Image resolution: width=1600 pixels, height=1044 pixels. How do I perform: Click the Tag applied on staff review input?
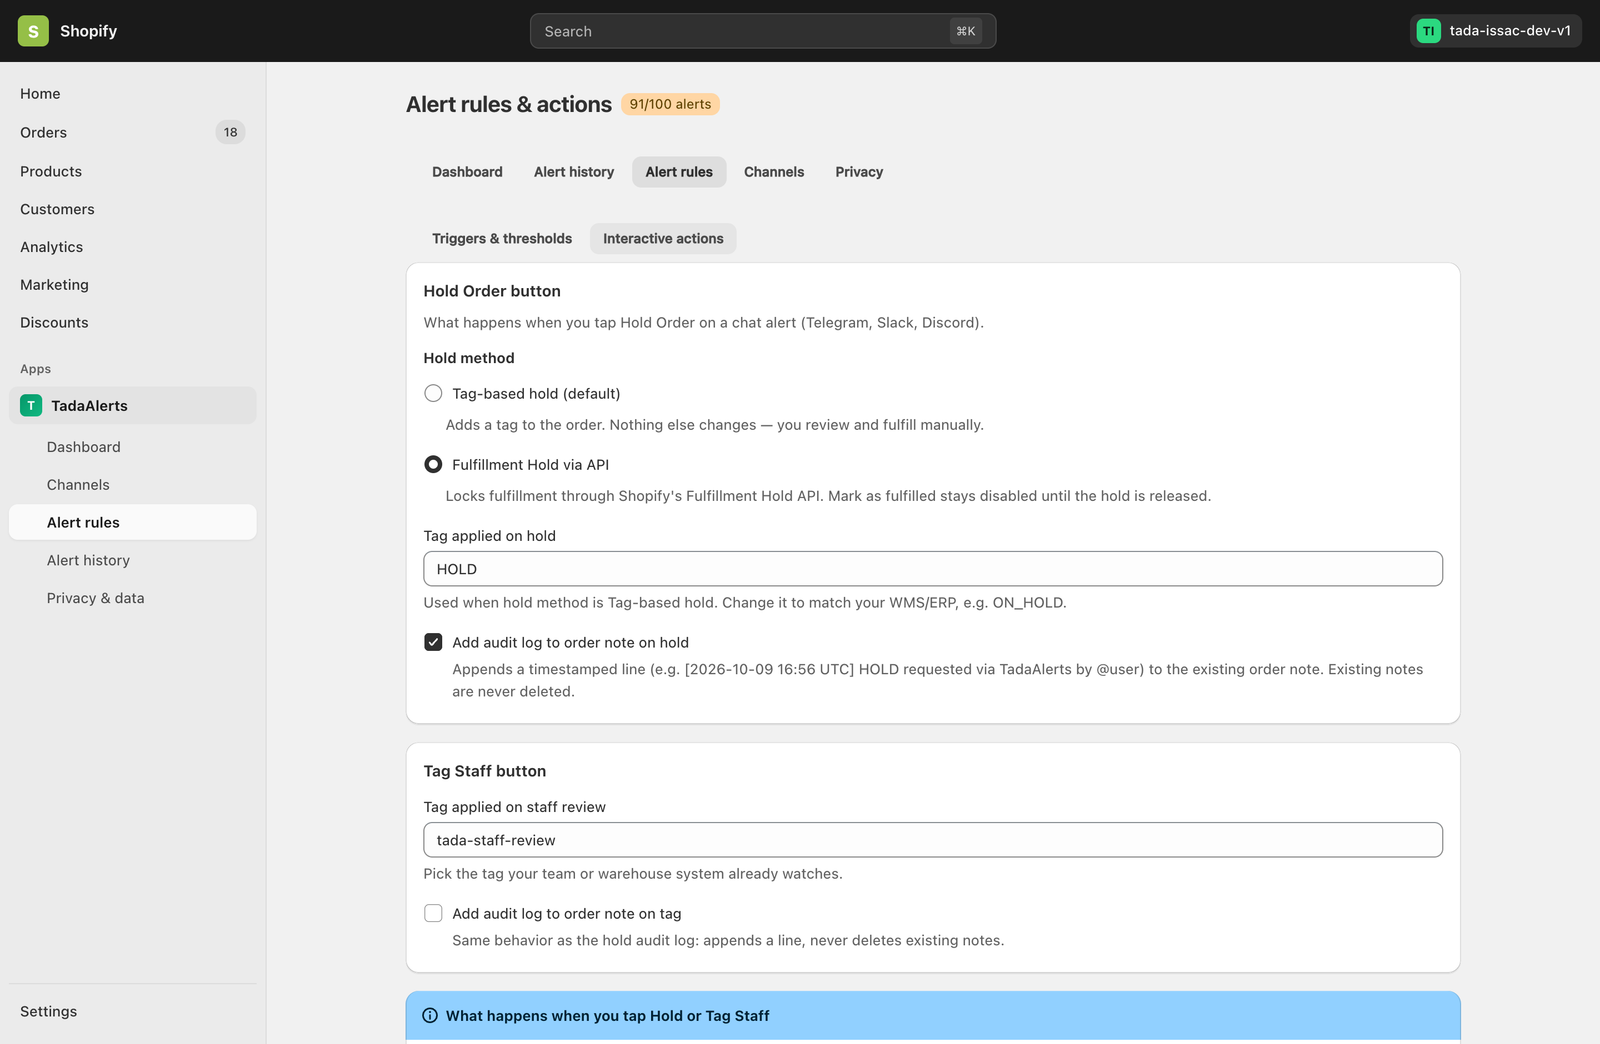933,840
